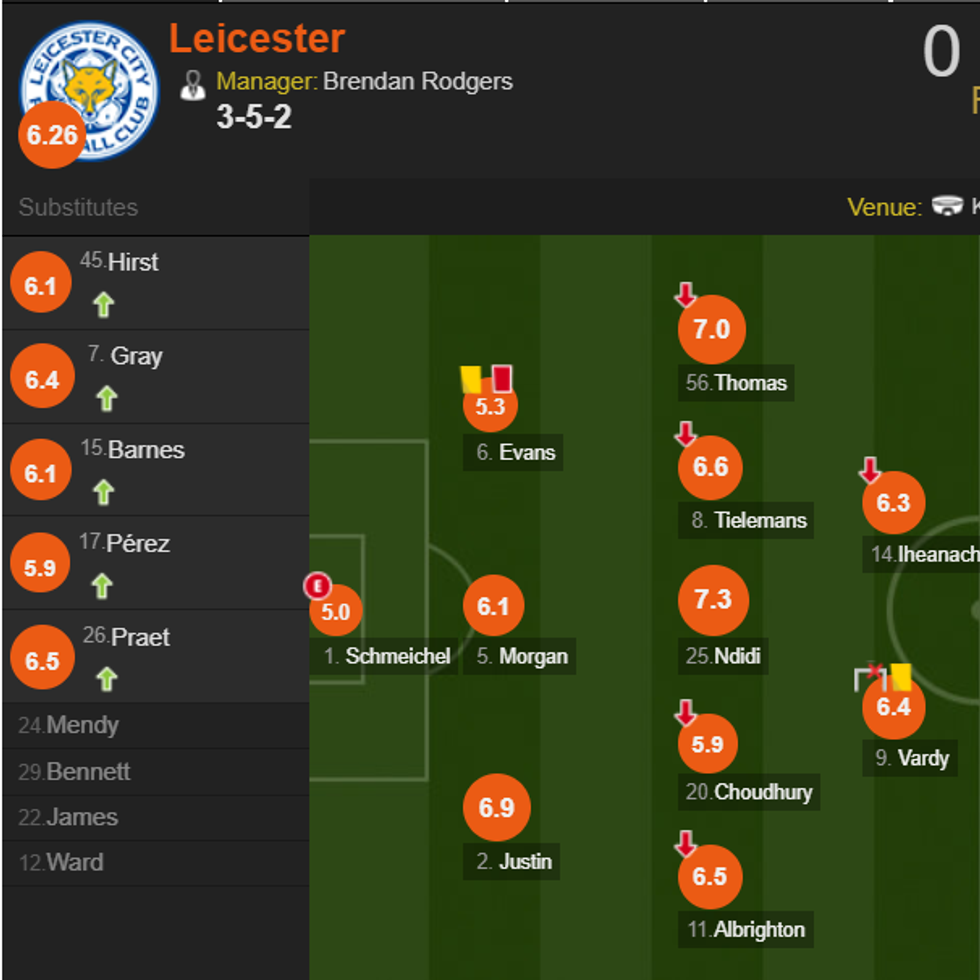980x980 pixels.
Task: Select substitute Gray in the list
Action: (136, 356)
